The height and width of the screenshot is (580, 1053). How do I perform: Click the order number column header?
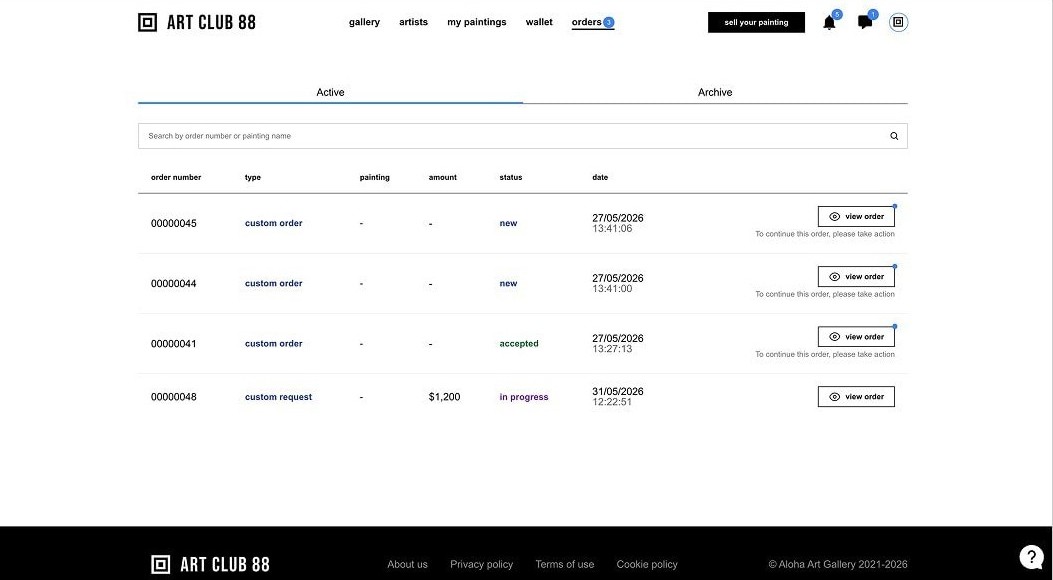176,177
